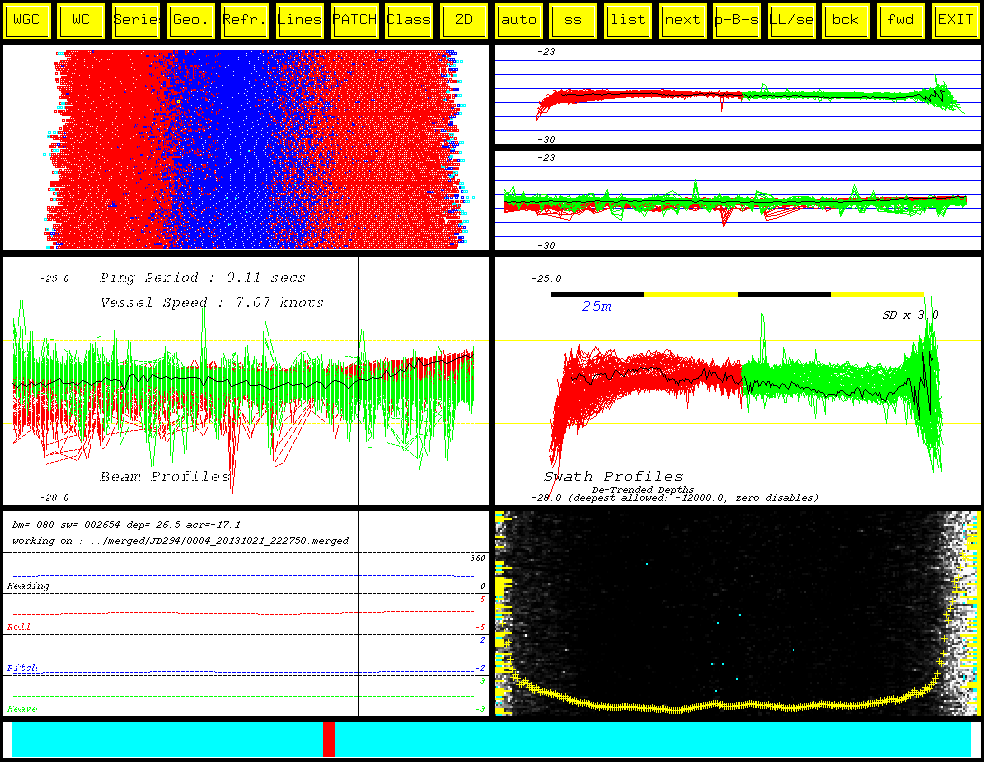Toggle the ss sidescan button
The width and height of the screenshot is (984, 762).
click(573, 20)
